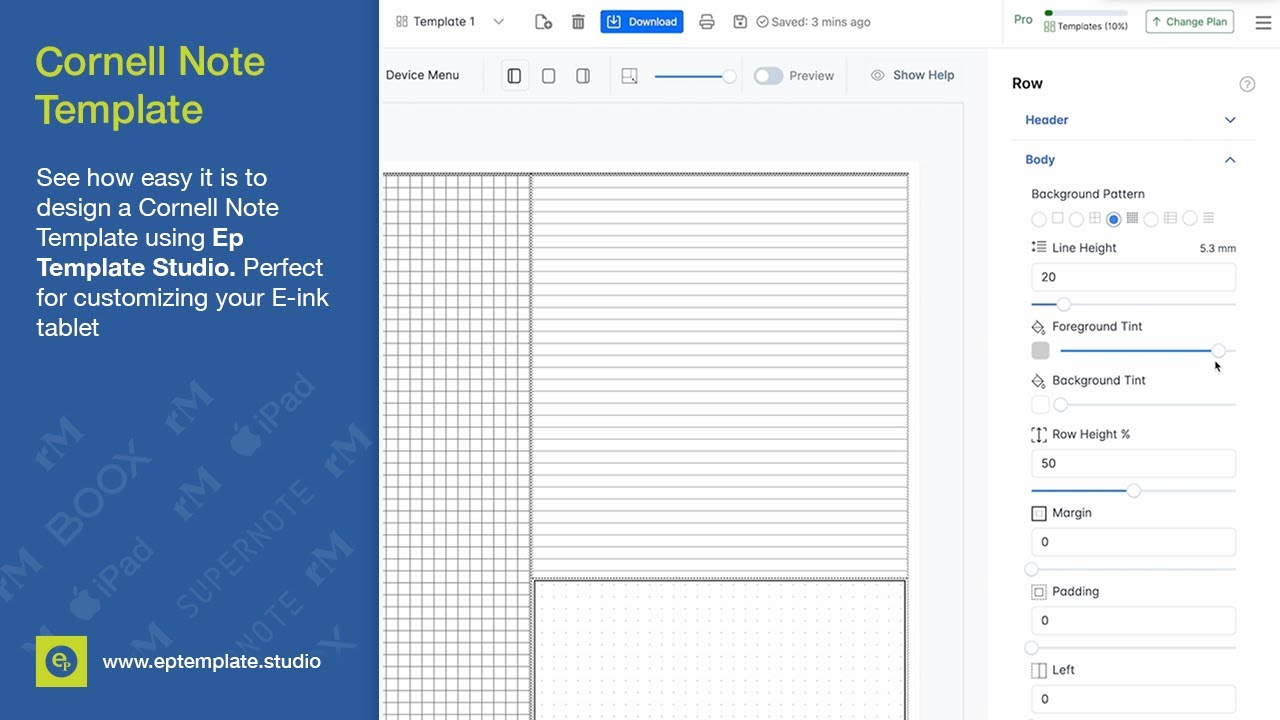Screen dimensions: 1280x720
Task: Collapse the Body section
Action: point(1133,160)
